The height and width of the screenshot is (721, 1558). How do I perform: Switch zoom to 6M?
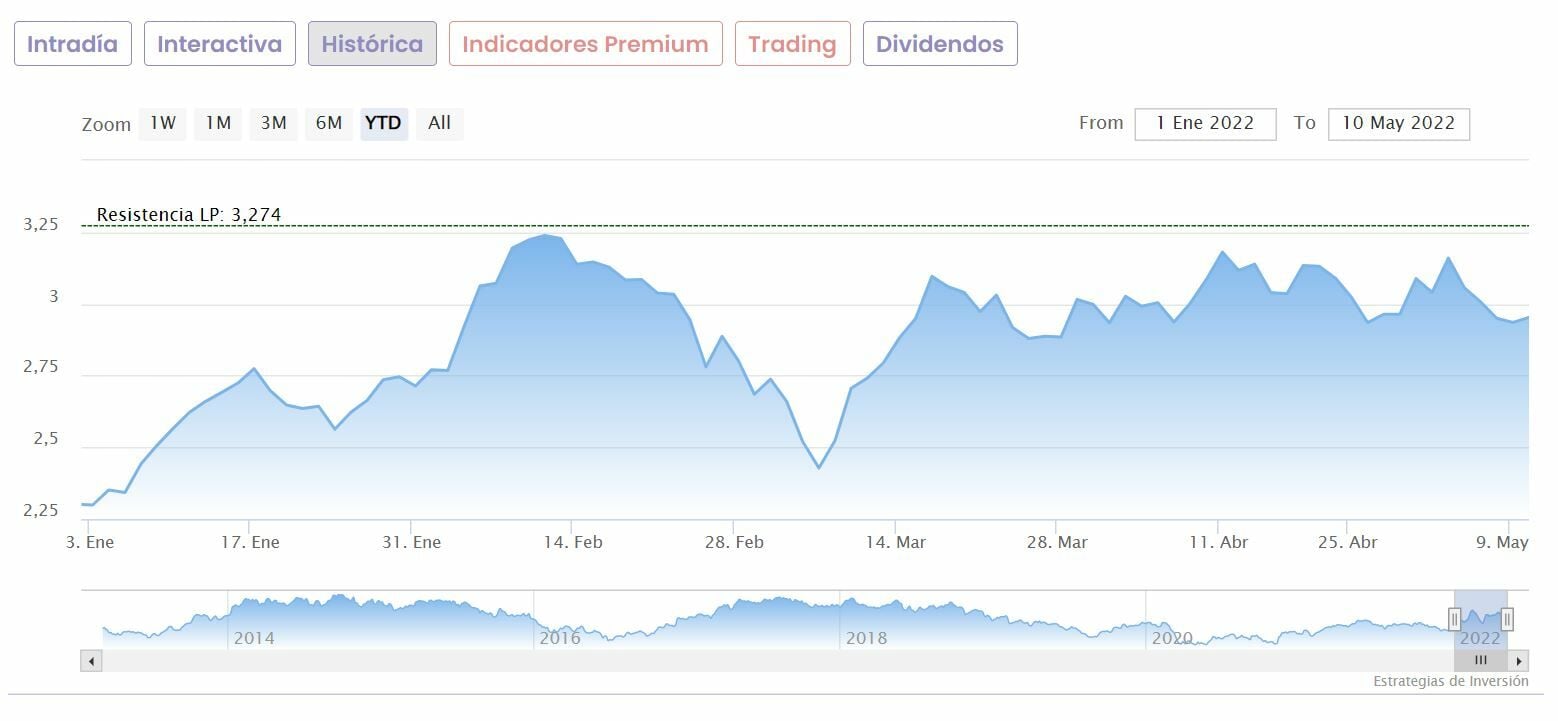329,123
